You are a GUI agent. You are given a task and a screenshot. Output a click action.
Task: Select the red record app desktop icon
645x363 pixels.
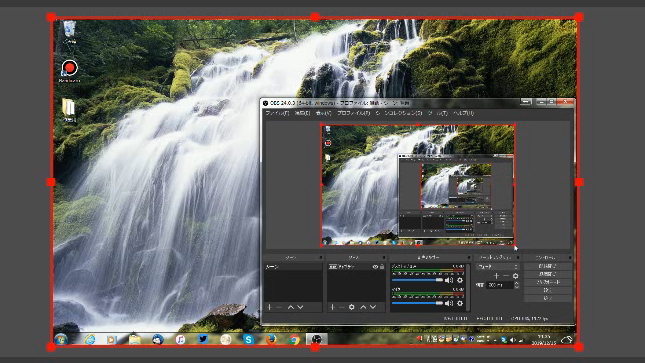click(x=69, y=71)
